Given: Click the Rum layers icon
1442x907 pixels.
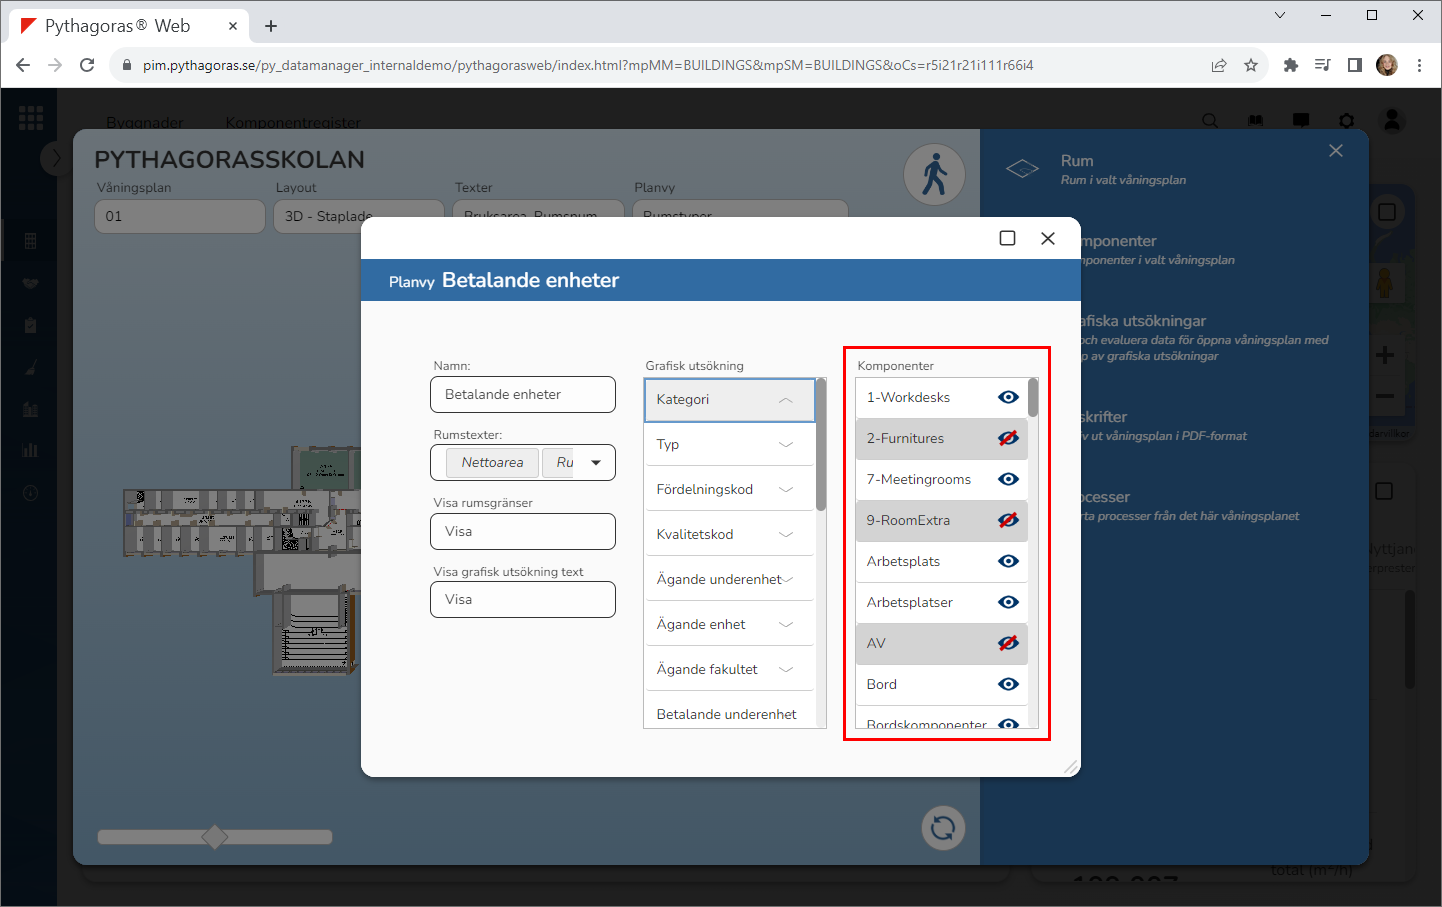Looking at the screenshot, I should 1022,169.
